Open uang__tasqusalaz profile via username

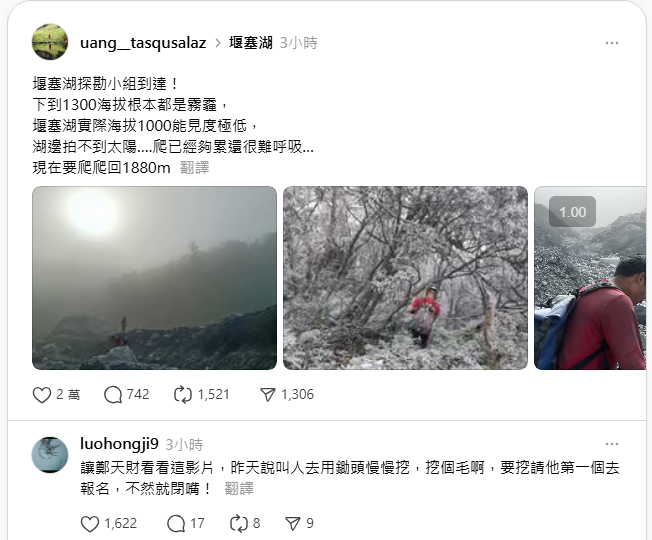[x=143, y=43]
